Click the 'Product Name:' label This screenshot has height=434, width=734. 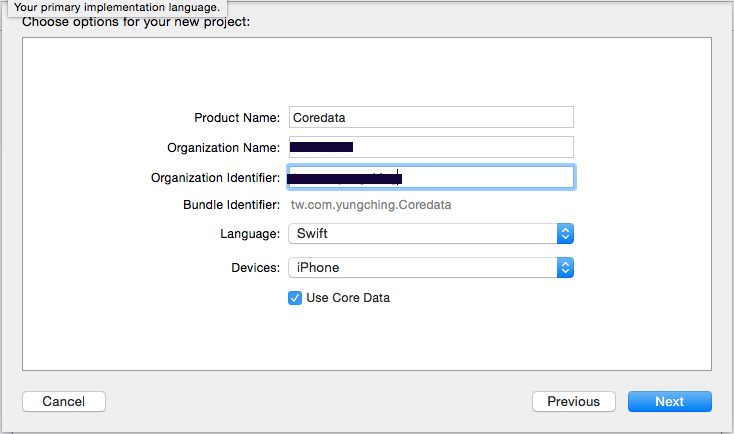[237, 118]
